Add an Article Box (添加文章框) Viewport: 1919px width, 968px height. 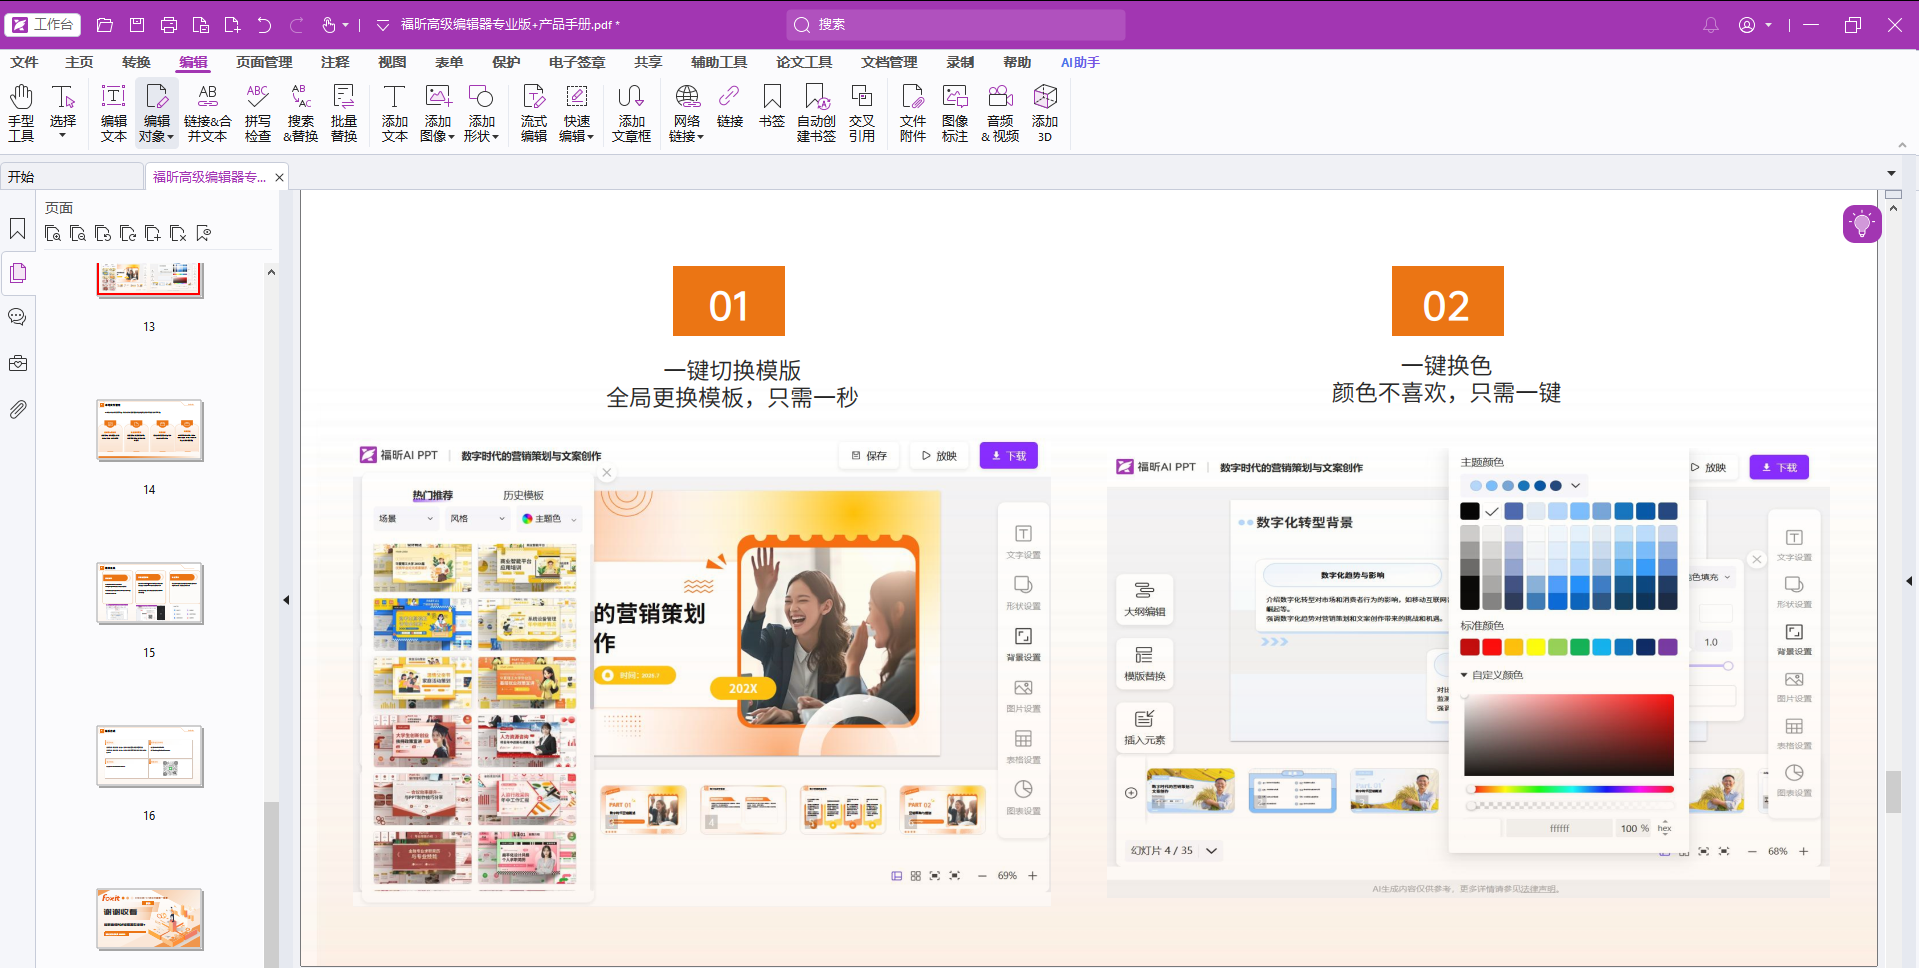(x=632, y=113)
